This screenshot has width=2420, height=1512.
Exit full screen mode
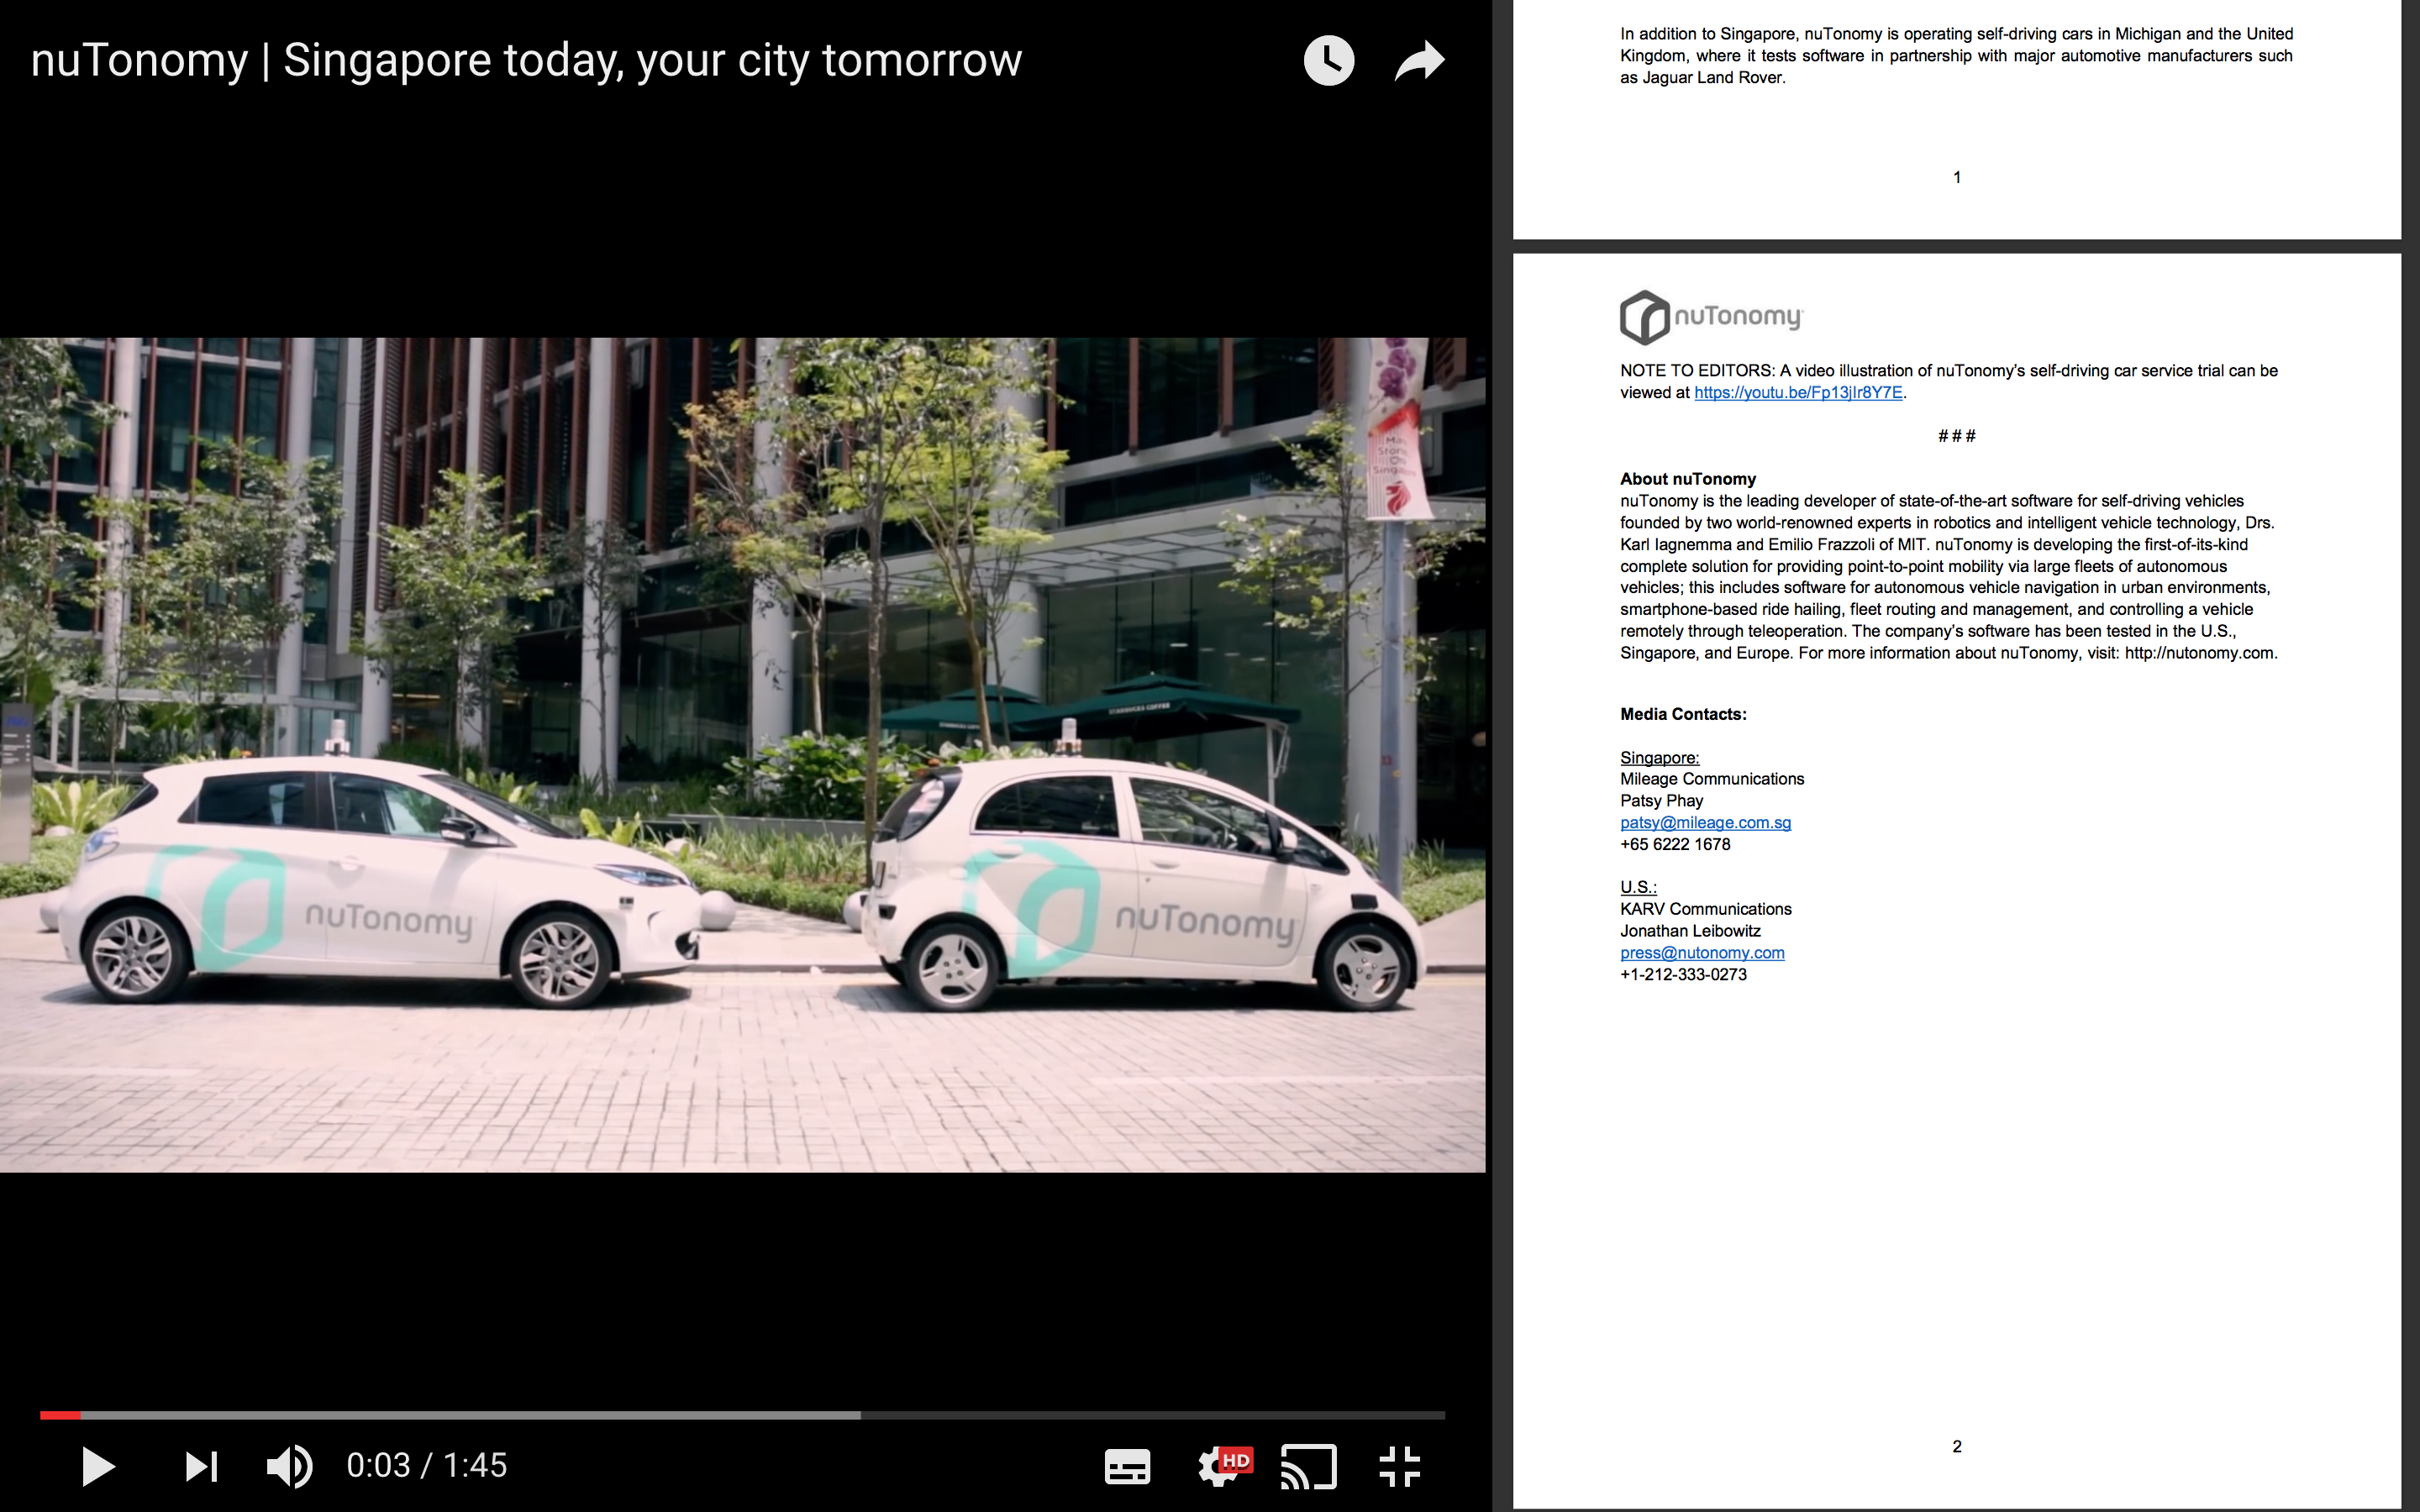[1399, 1467]
